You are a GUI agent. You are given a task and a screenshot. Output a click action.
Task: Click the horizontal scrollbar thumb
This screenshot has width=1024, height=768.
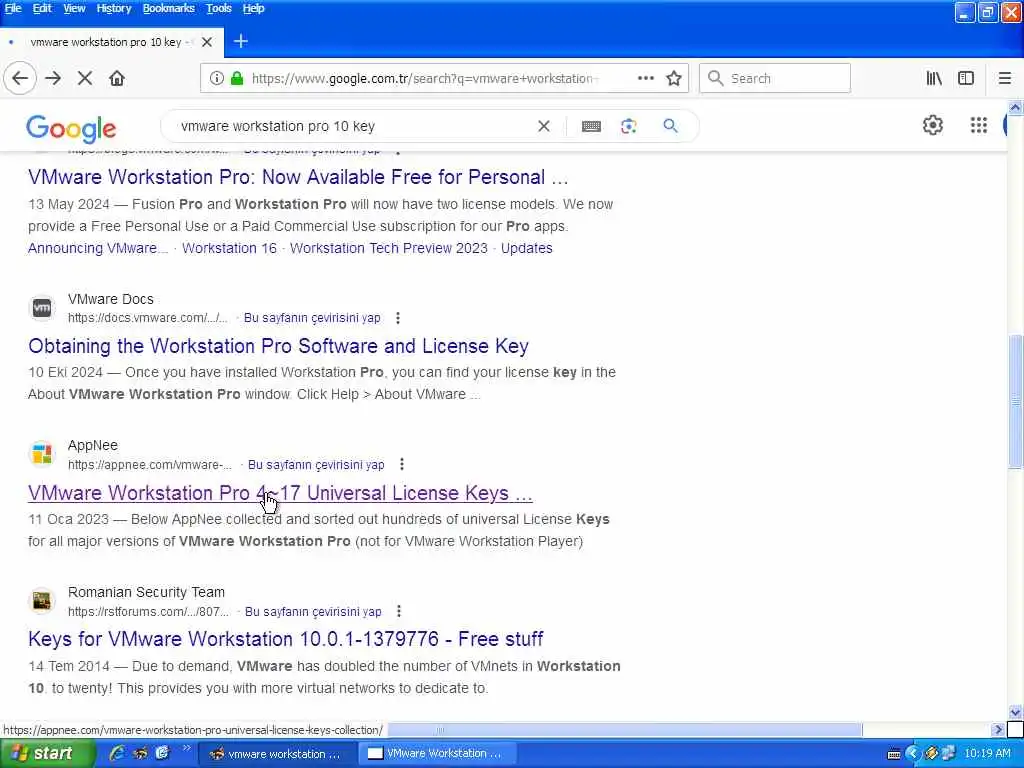(624, 729)
